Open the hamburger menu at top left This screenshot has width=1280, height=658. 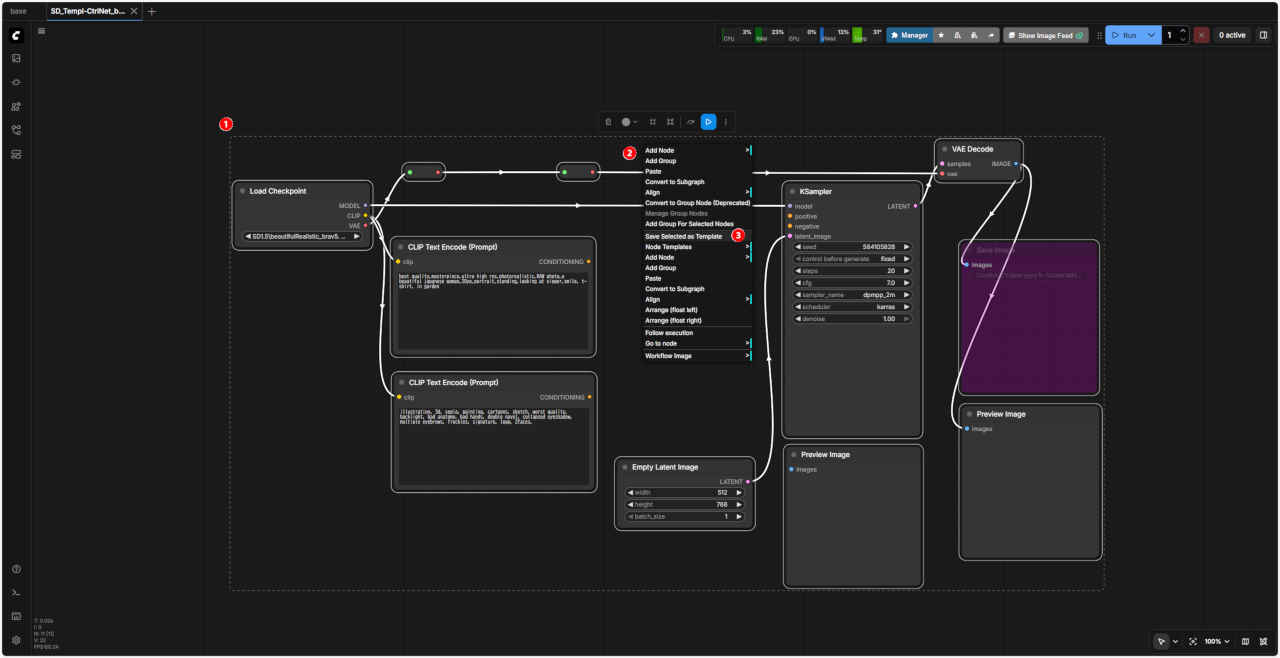pyautogui.click(x=41, y=31)
